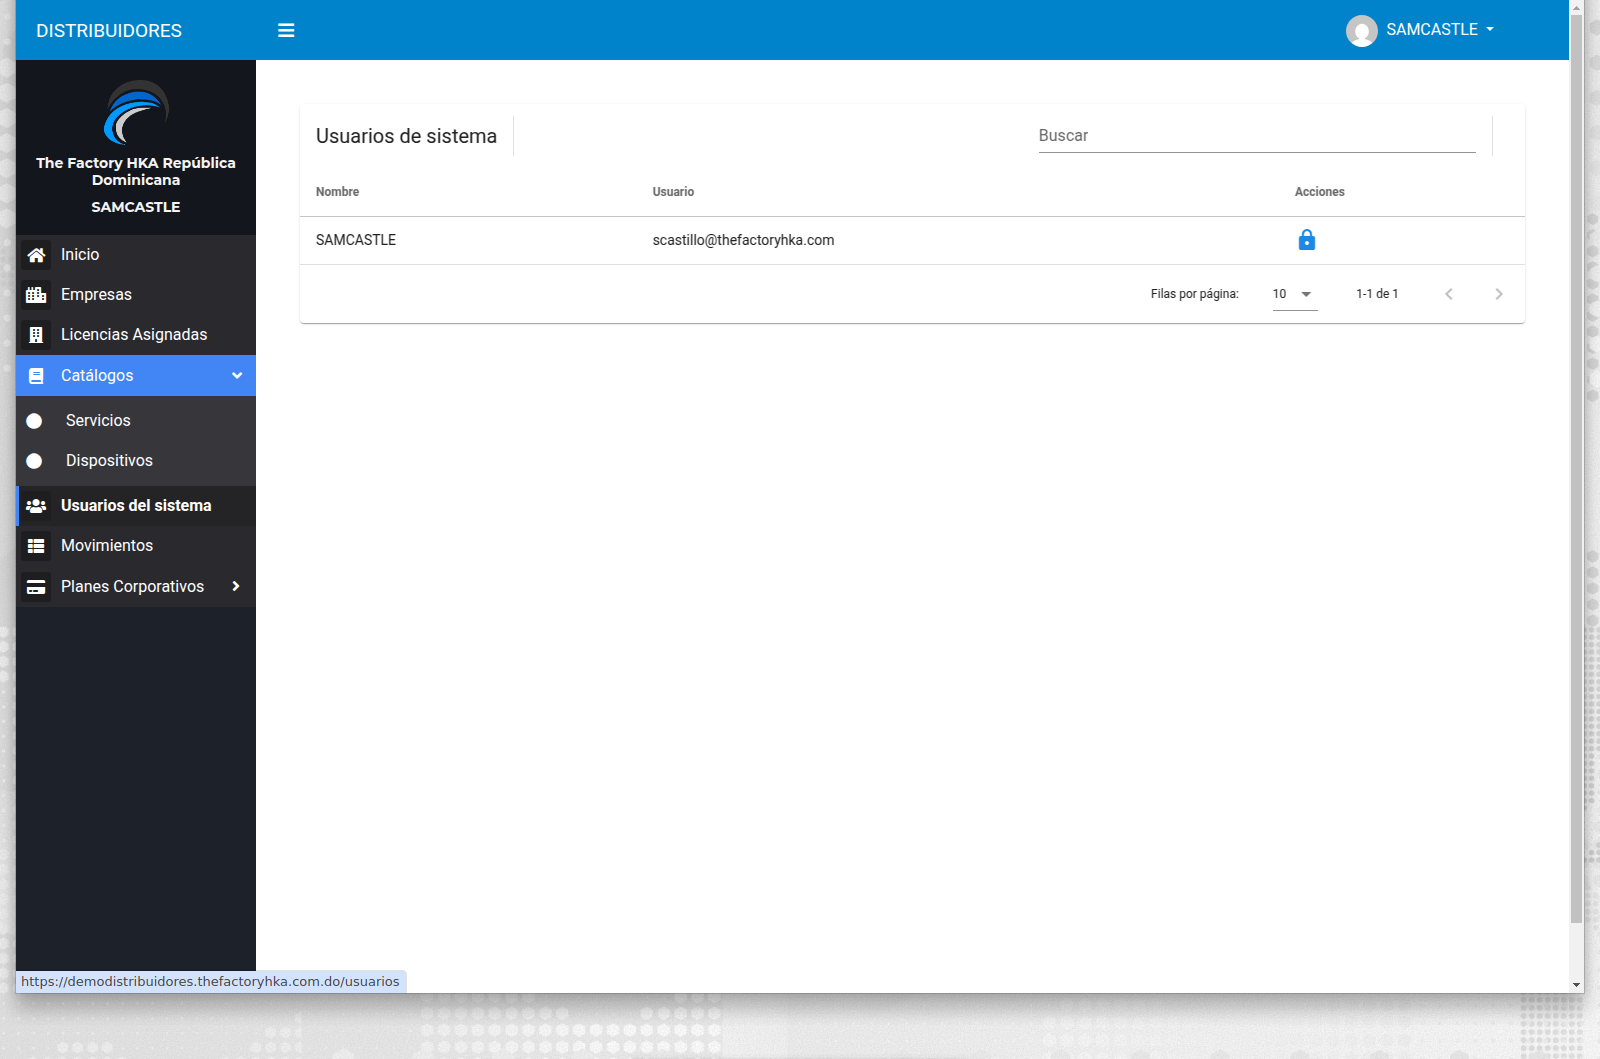
Task: Click the Planes Corporativos card icon
Action: pyautogui.click(x=36, y=587)
